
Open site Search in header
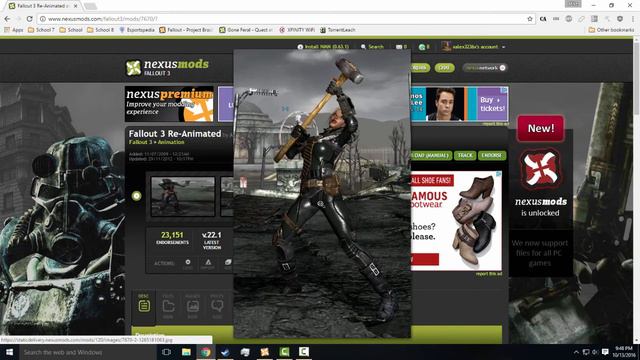click(372, 47)
